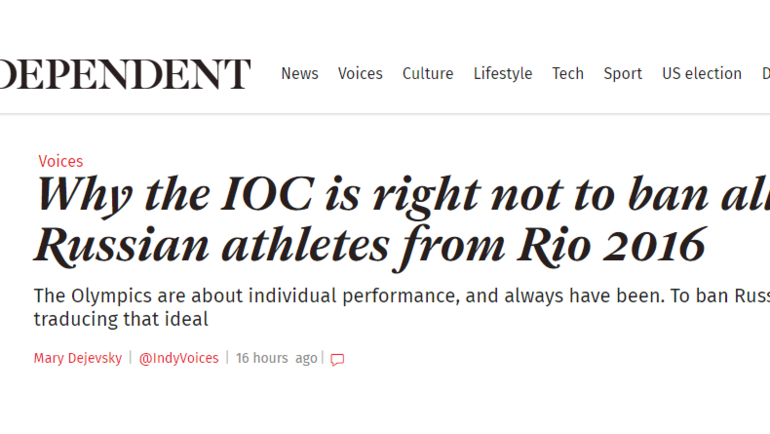Click the red Voices category label
This screenshot has height=434, width=770.
(x=60, y=161)
